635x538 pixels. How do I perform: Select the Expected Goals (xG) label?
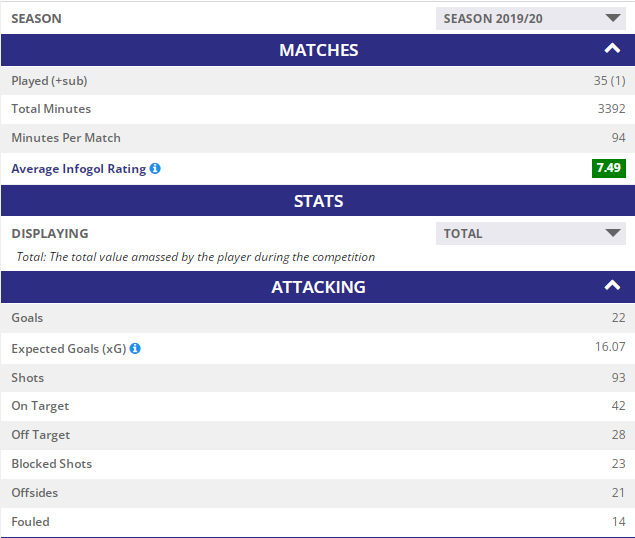[69, 349]
